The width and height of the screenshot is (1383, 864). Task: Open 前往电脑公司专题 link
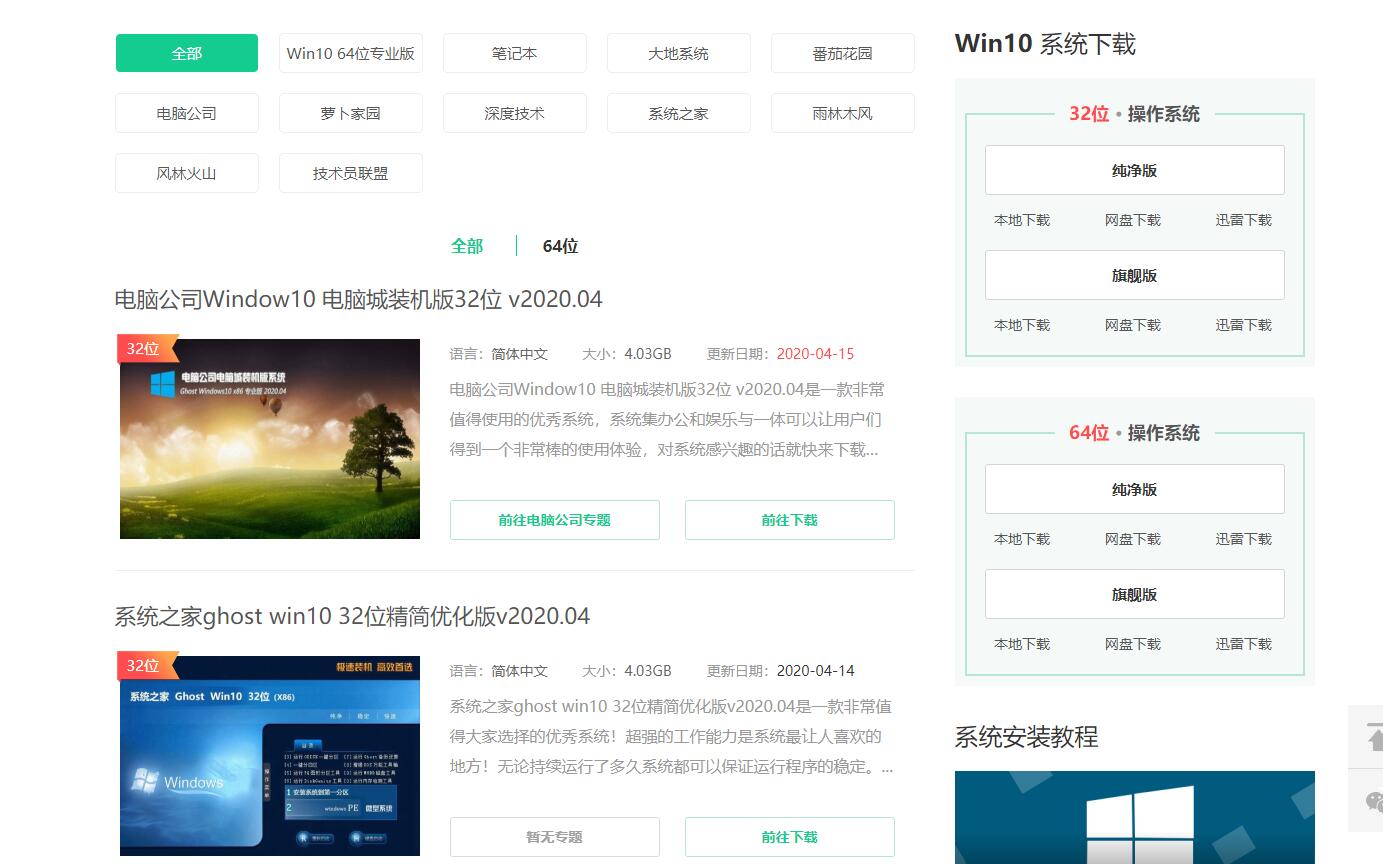point(554,519)
